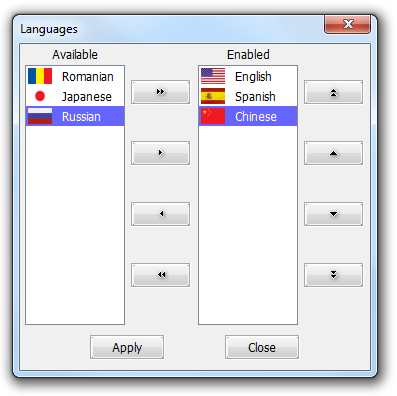Click the single left arrow button

[160, 214]
